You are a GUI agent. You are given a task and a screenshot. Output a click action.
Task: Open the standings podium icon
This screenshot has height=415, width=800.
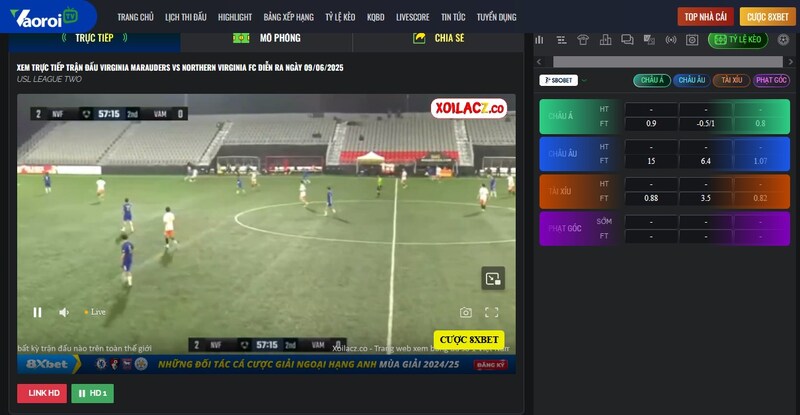(x=606, y=40)
